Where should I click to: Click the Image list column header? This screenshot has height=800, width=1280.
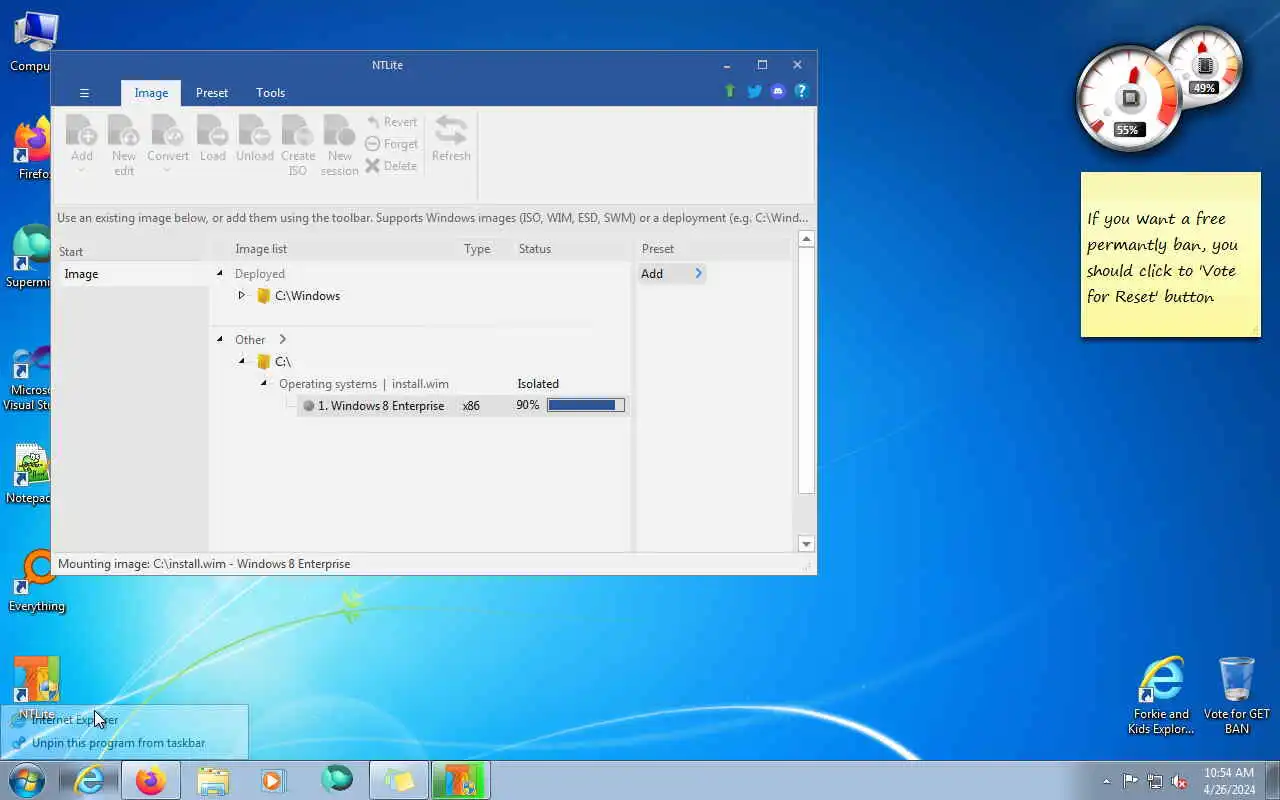(261, 249)
